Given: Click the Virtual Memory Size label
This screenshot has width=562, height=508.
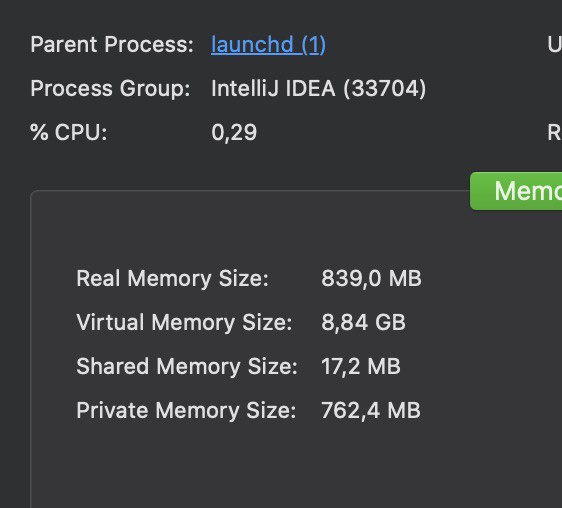Looking at the screenshot, I should [184, 322].
